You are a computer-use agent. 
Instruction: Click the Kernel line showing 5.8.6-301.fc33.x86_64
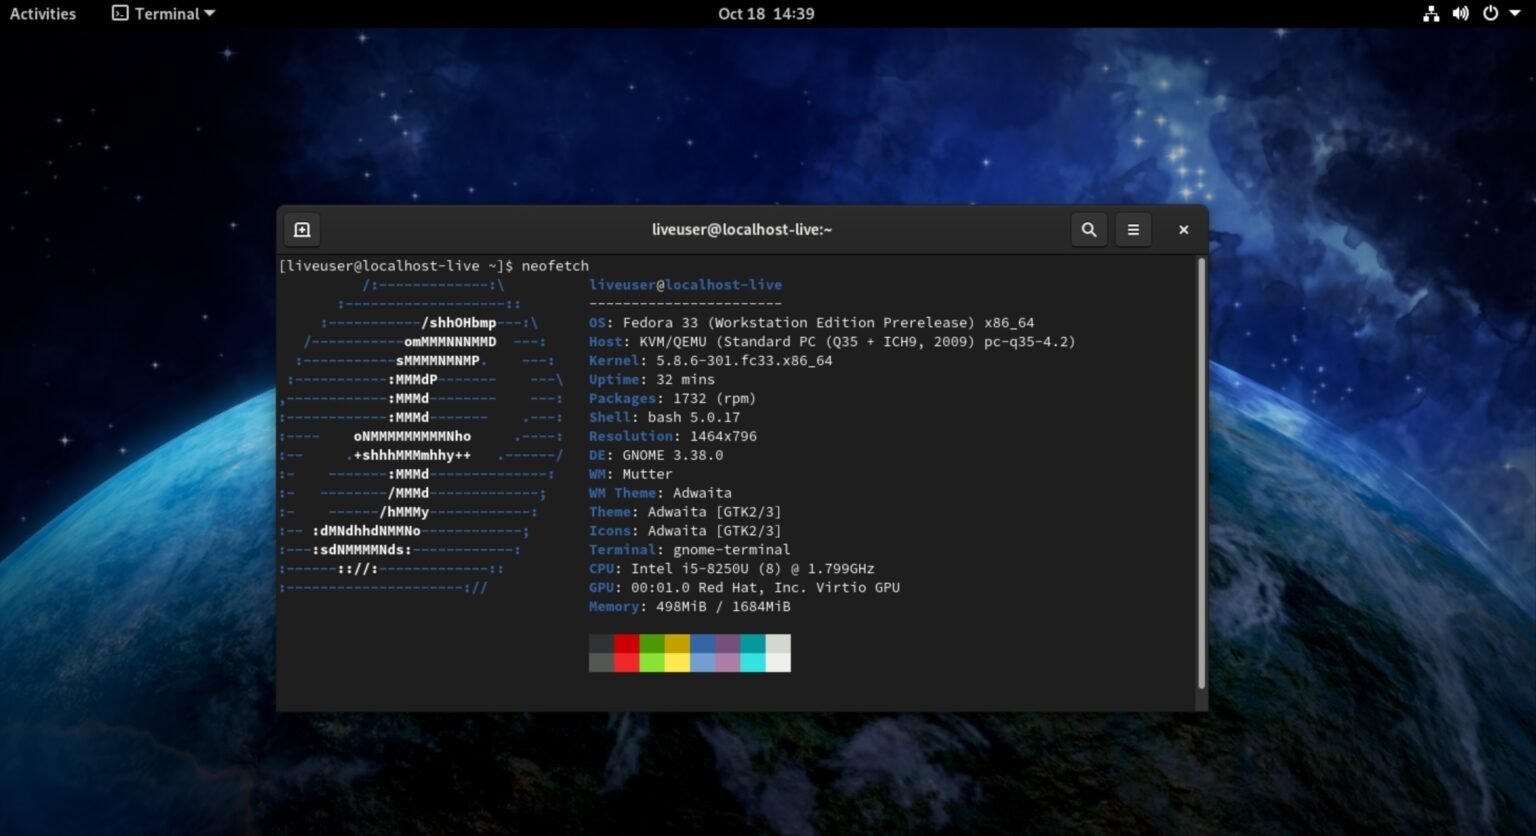click(x=711, y=361)
